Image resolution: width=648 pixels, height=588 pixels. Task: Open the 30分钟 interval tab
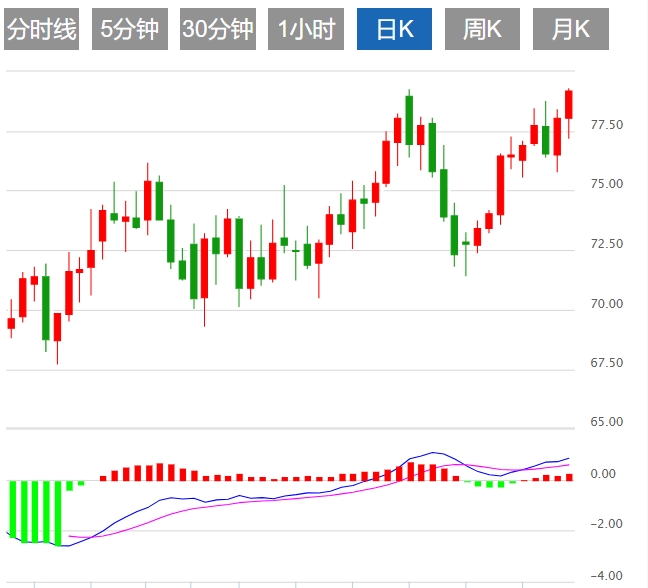(217, 30)
